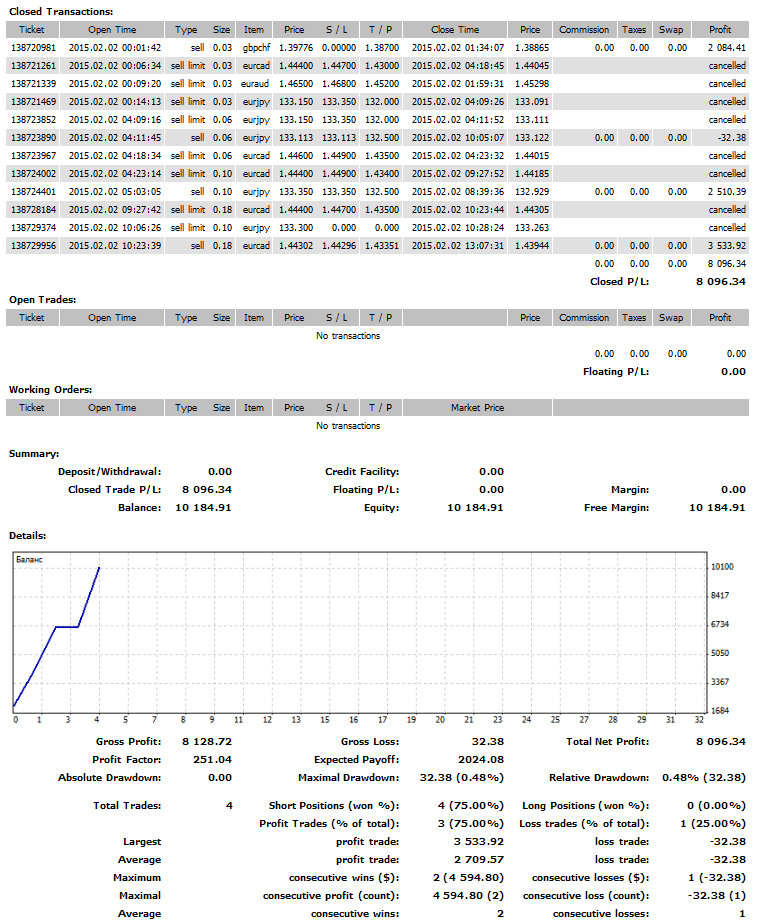Select ticket number 138729956

pos(34,245)
